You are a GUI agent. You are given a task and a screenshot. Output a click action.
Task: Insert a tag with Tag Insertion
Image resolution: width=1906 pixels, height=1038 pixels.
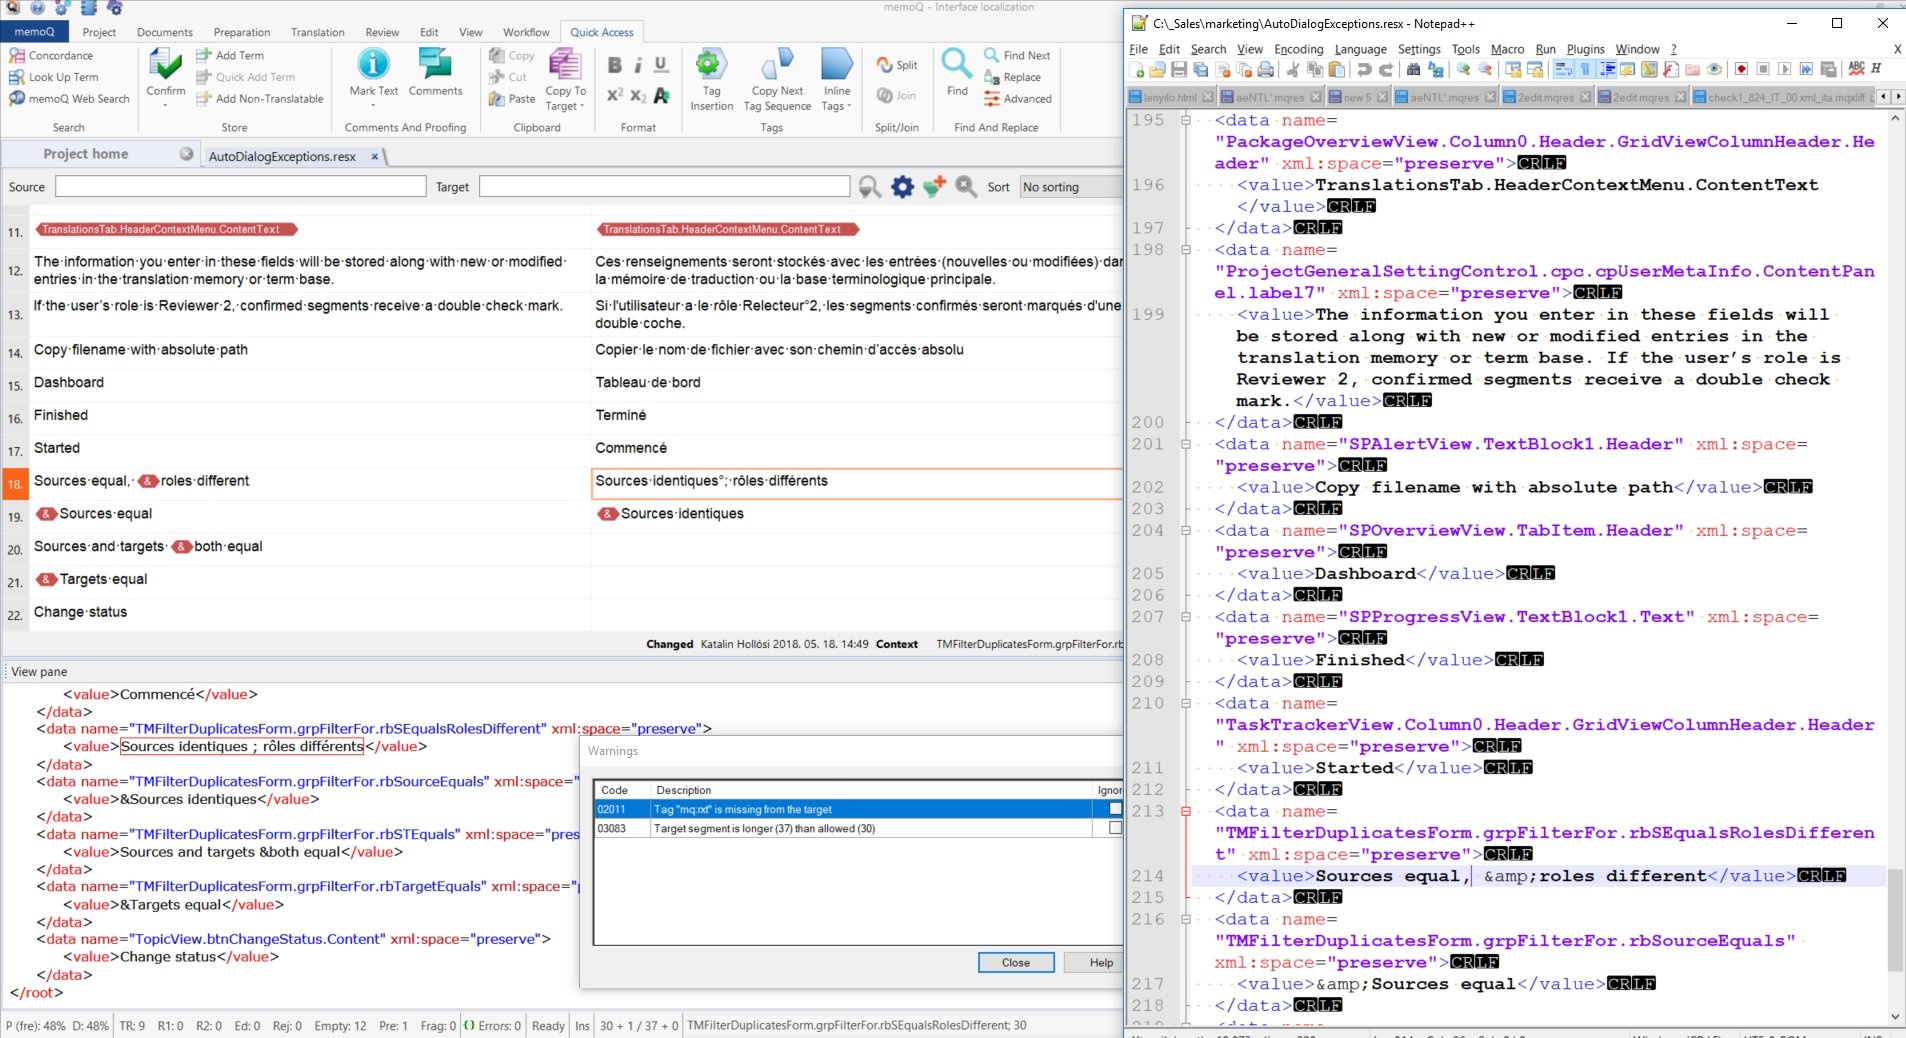pyautogui.click(x=711, y=78)
